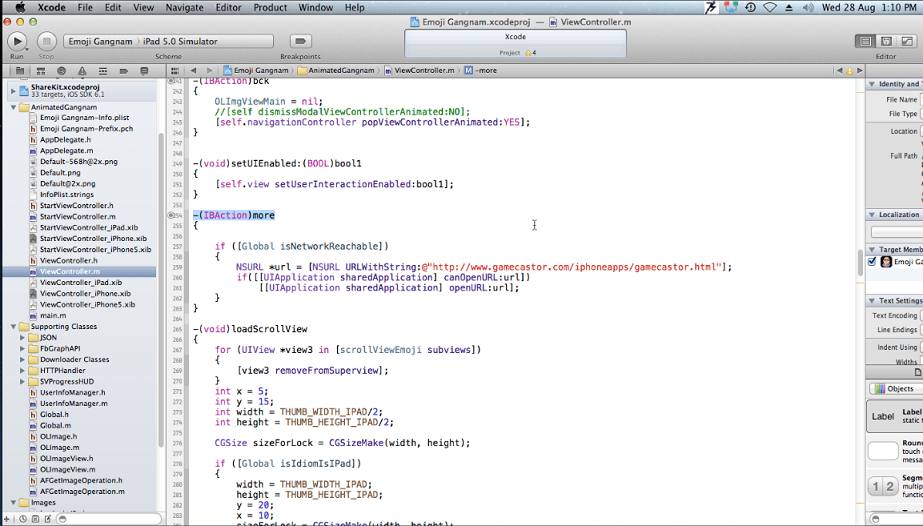Expand the HTTPHandler folder
The width and height of the screenshot is (923, 526).
click(22, 371)
